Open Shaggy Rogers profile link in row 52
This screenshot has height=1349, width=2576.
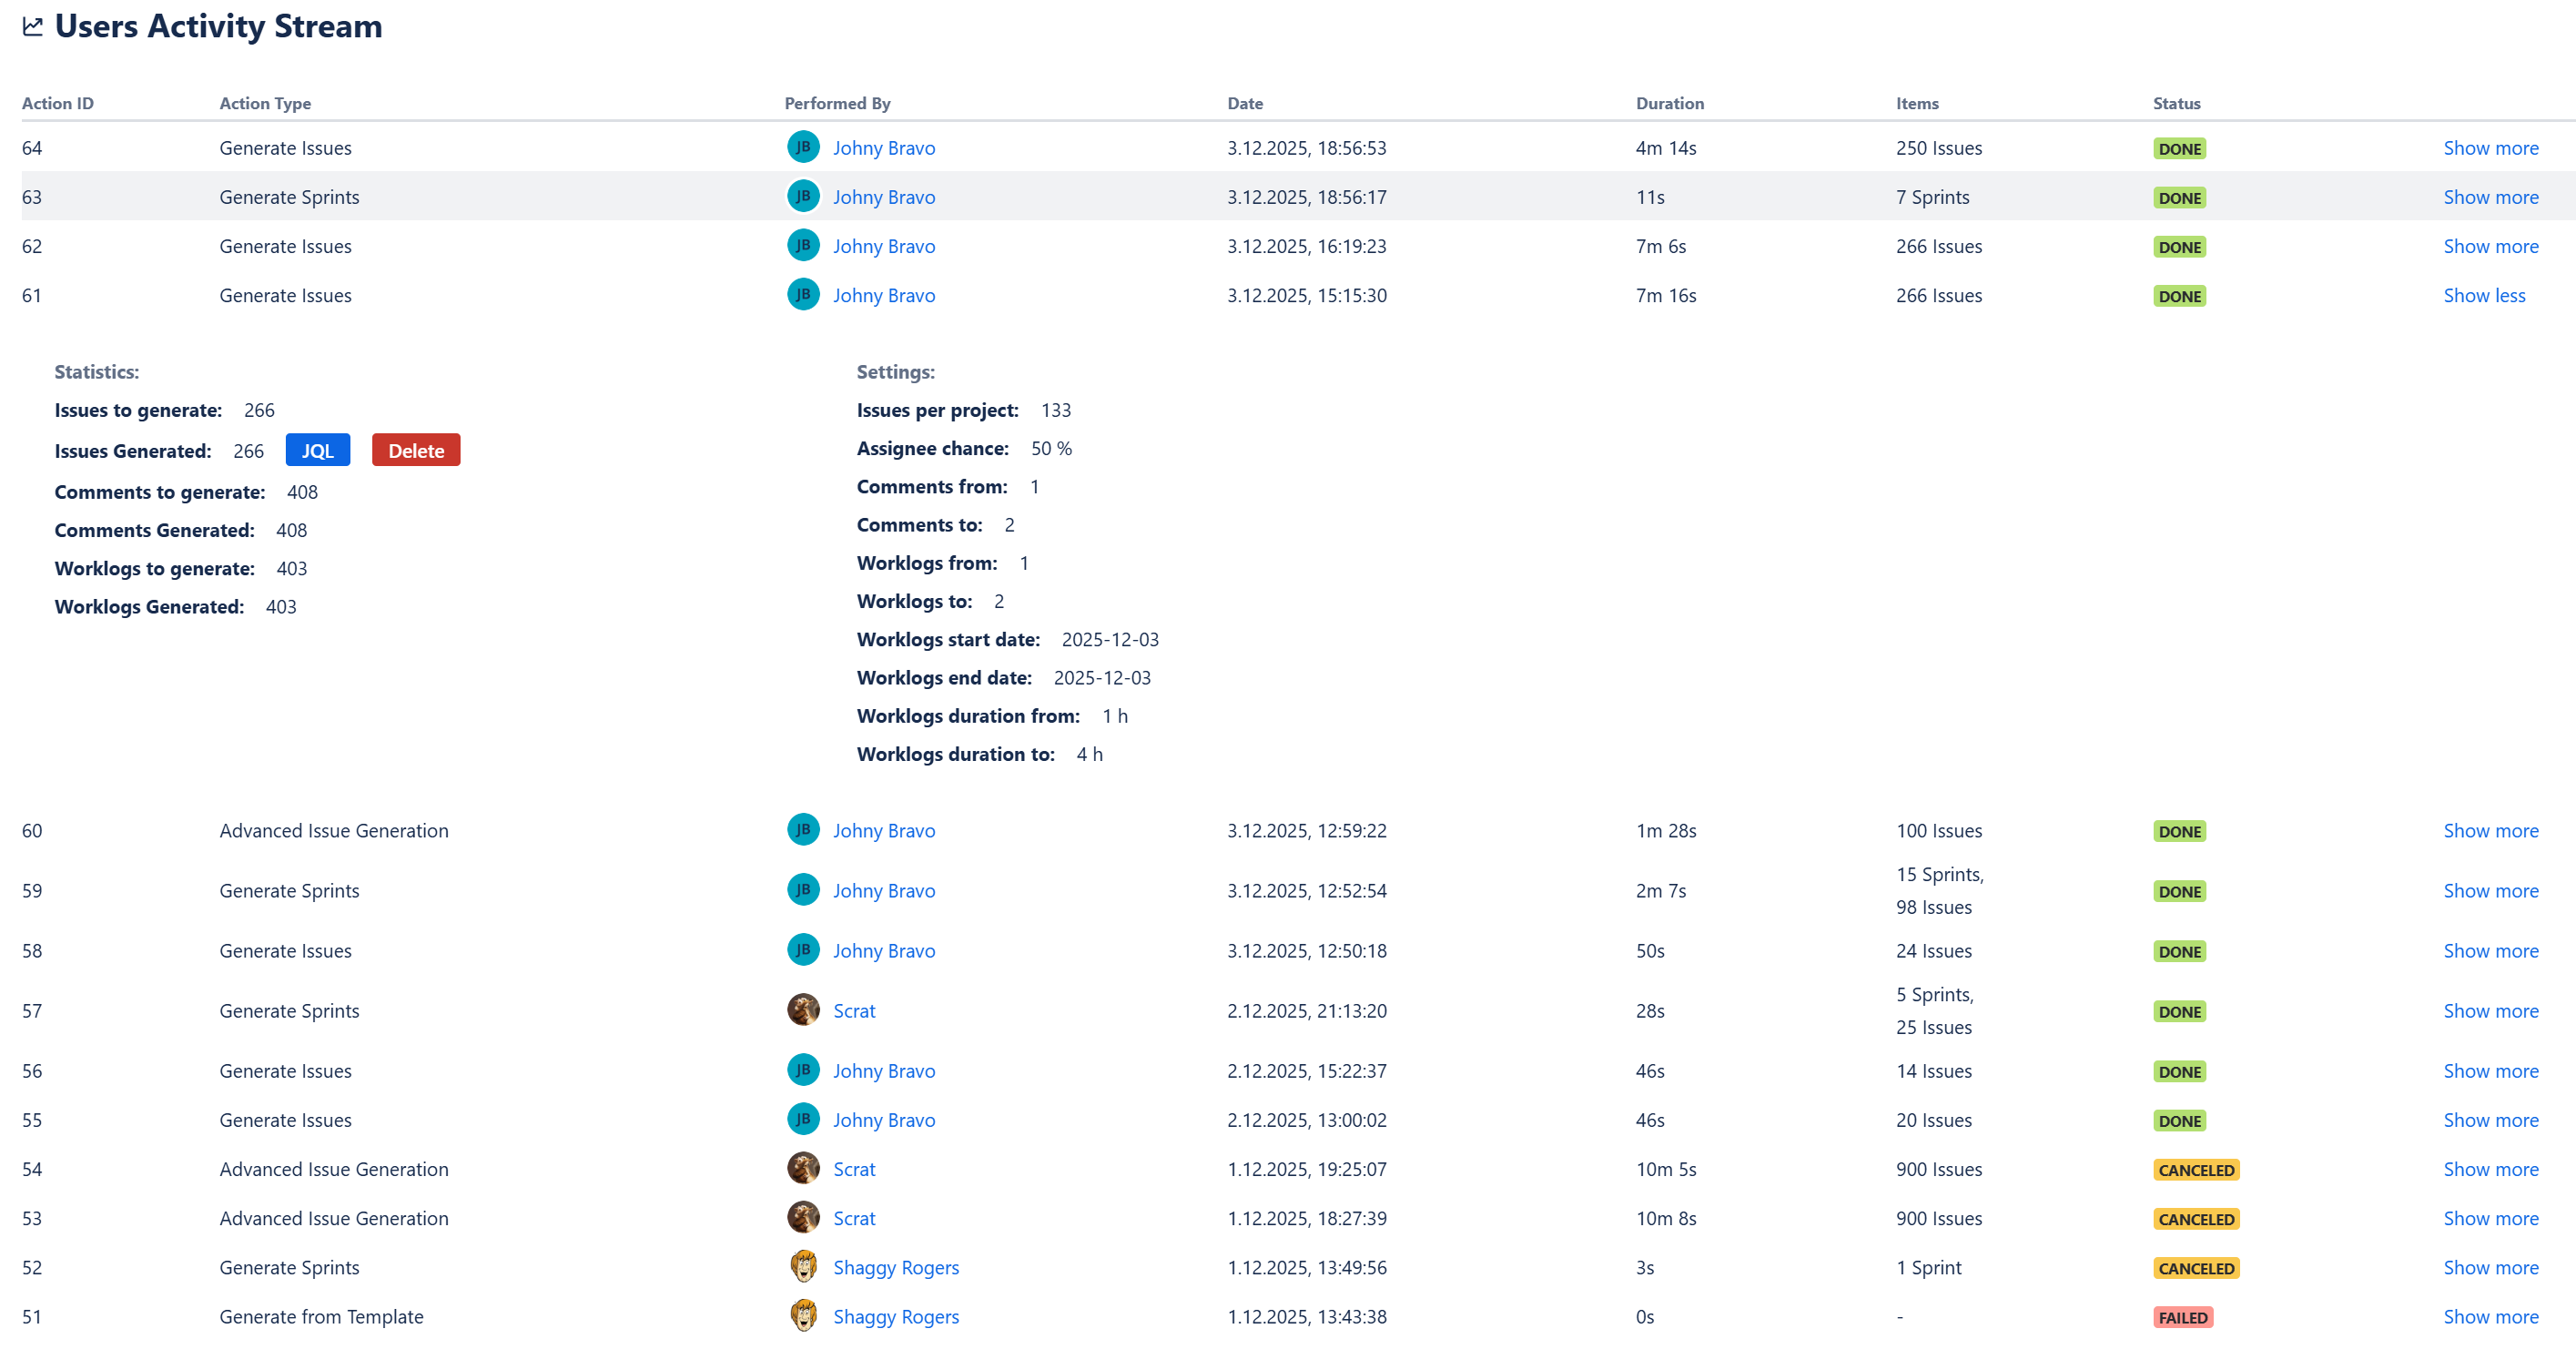(895, 1268)
